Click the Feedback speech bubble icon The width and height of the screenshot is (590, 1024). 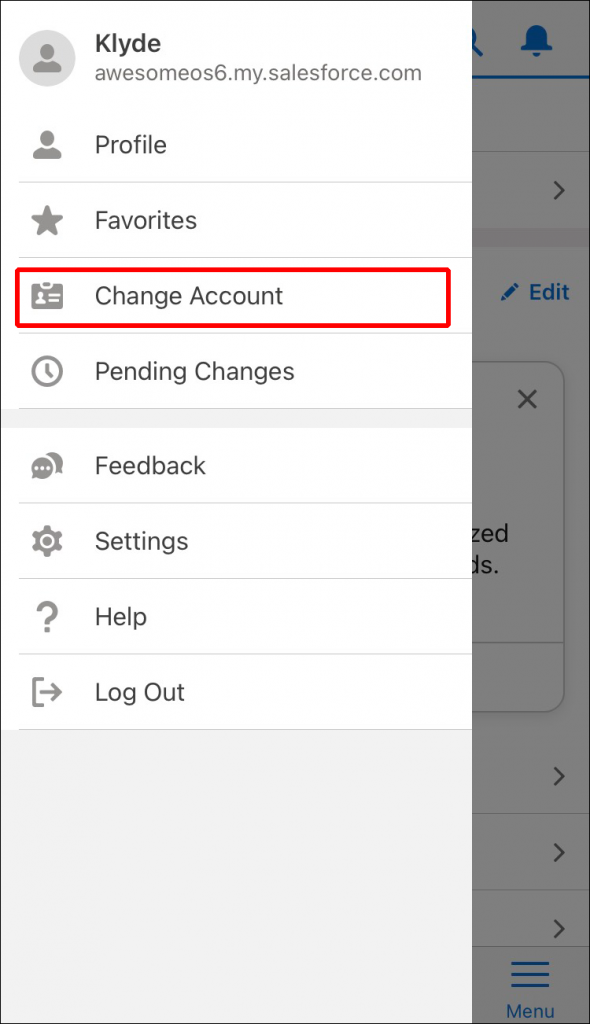pos(47,465)
